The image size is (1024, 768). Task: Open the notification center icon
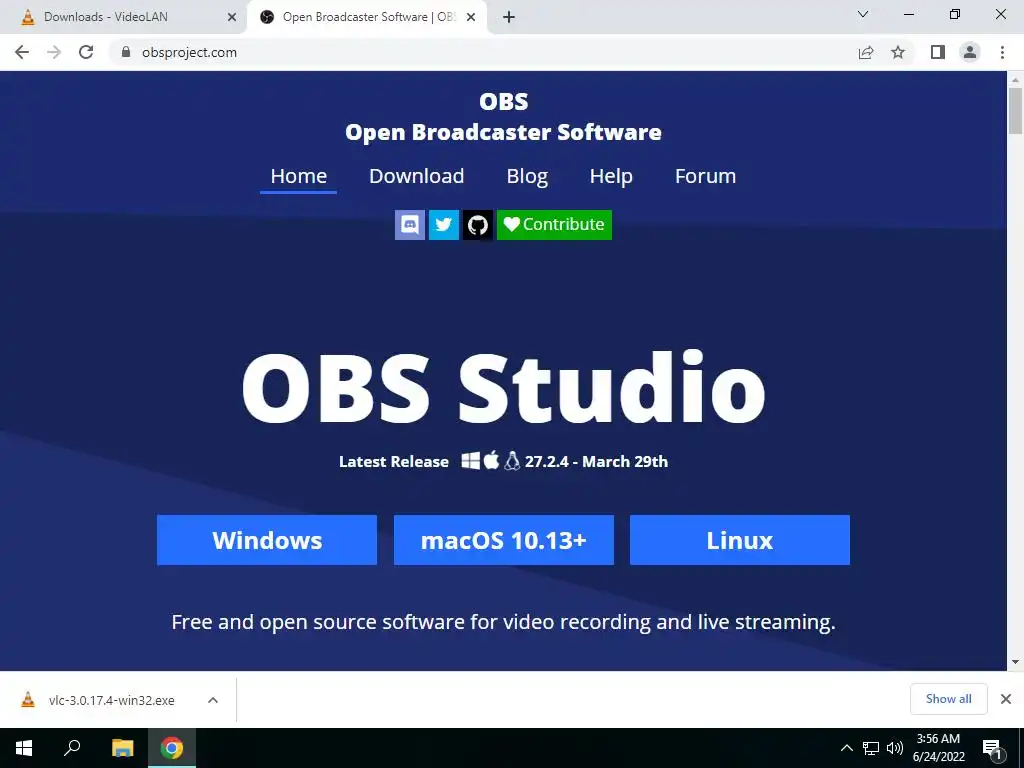tap(991, 748)
